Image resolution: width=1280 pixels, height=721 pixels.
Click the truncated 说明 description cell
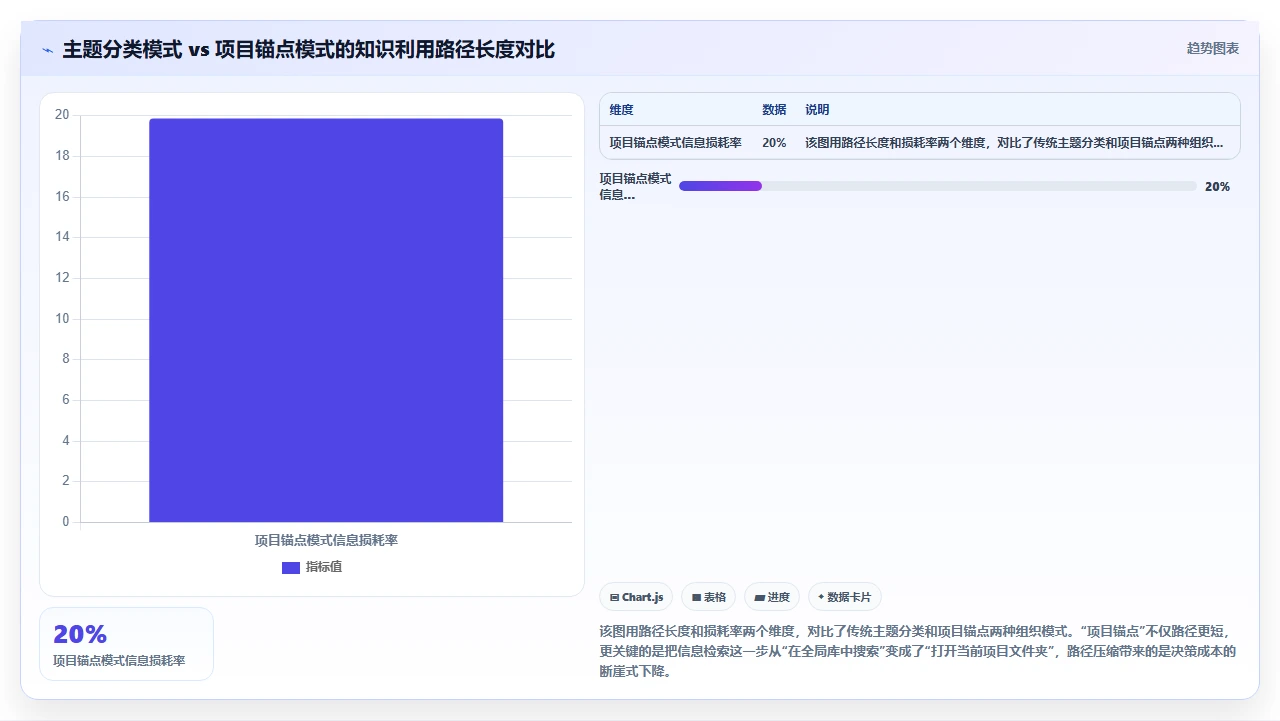(1014, 143)
